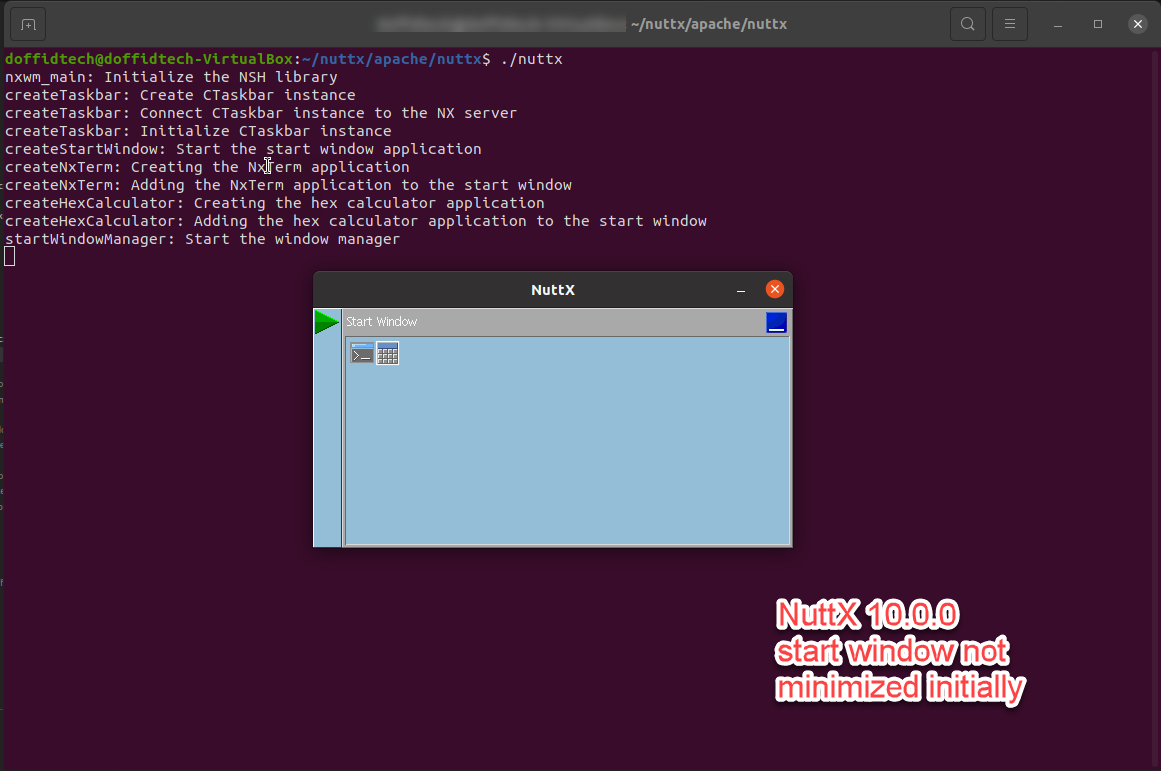Viewport: 1161px width, 771px height.
Task: Click the NuttX window title bar
Action: (x=552, y=290)
